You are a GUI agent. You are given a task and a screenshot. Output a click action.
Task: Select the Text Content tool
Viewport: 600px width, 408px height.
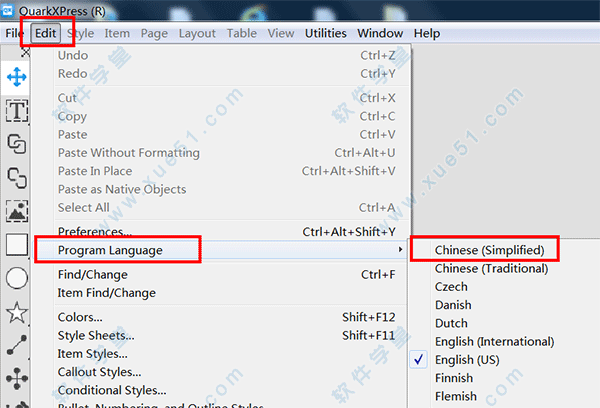(x=17, y=111)
